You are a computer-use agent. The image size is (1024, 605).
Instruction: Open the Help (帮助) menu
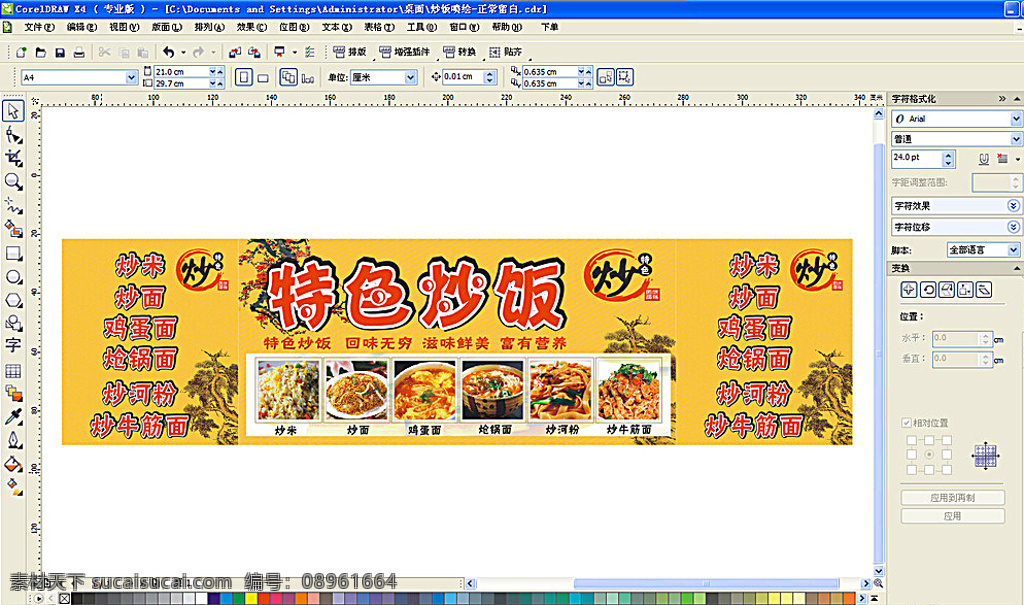pos(507,27)
